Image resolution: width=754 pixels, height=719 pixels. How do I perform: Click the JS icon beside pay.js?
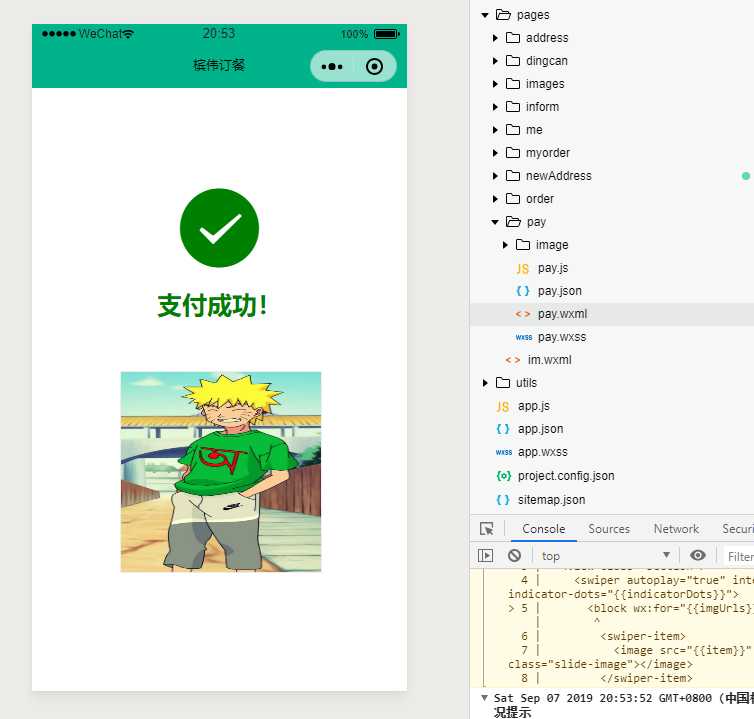point(523,269)
